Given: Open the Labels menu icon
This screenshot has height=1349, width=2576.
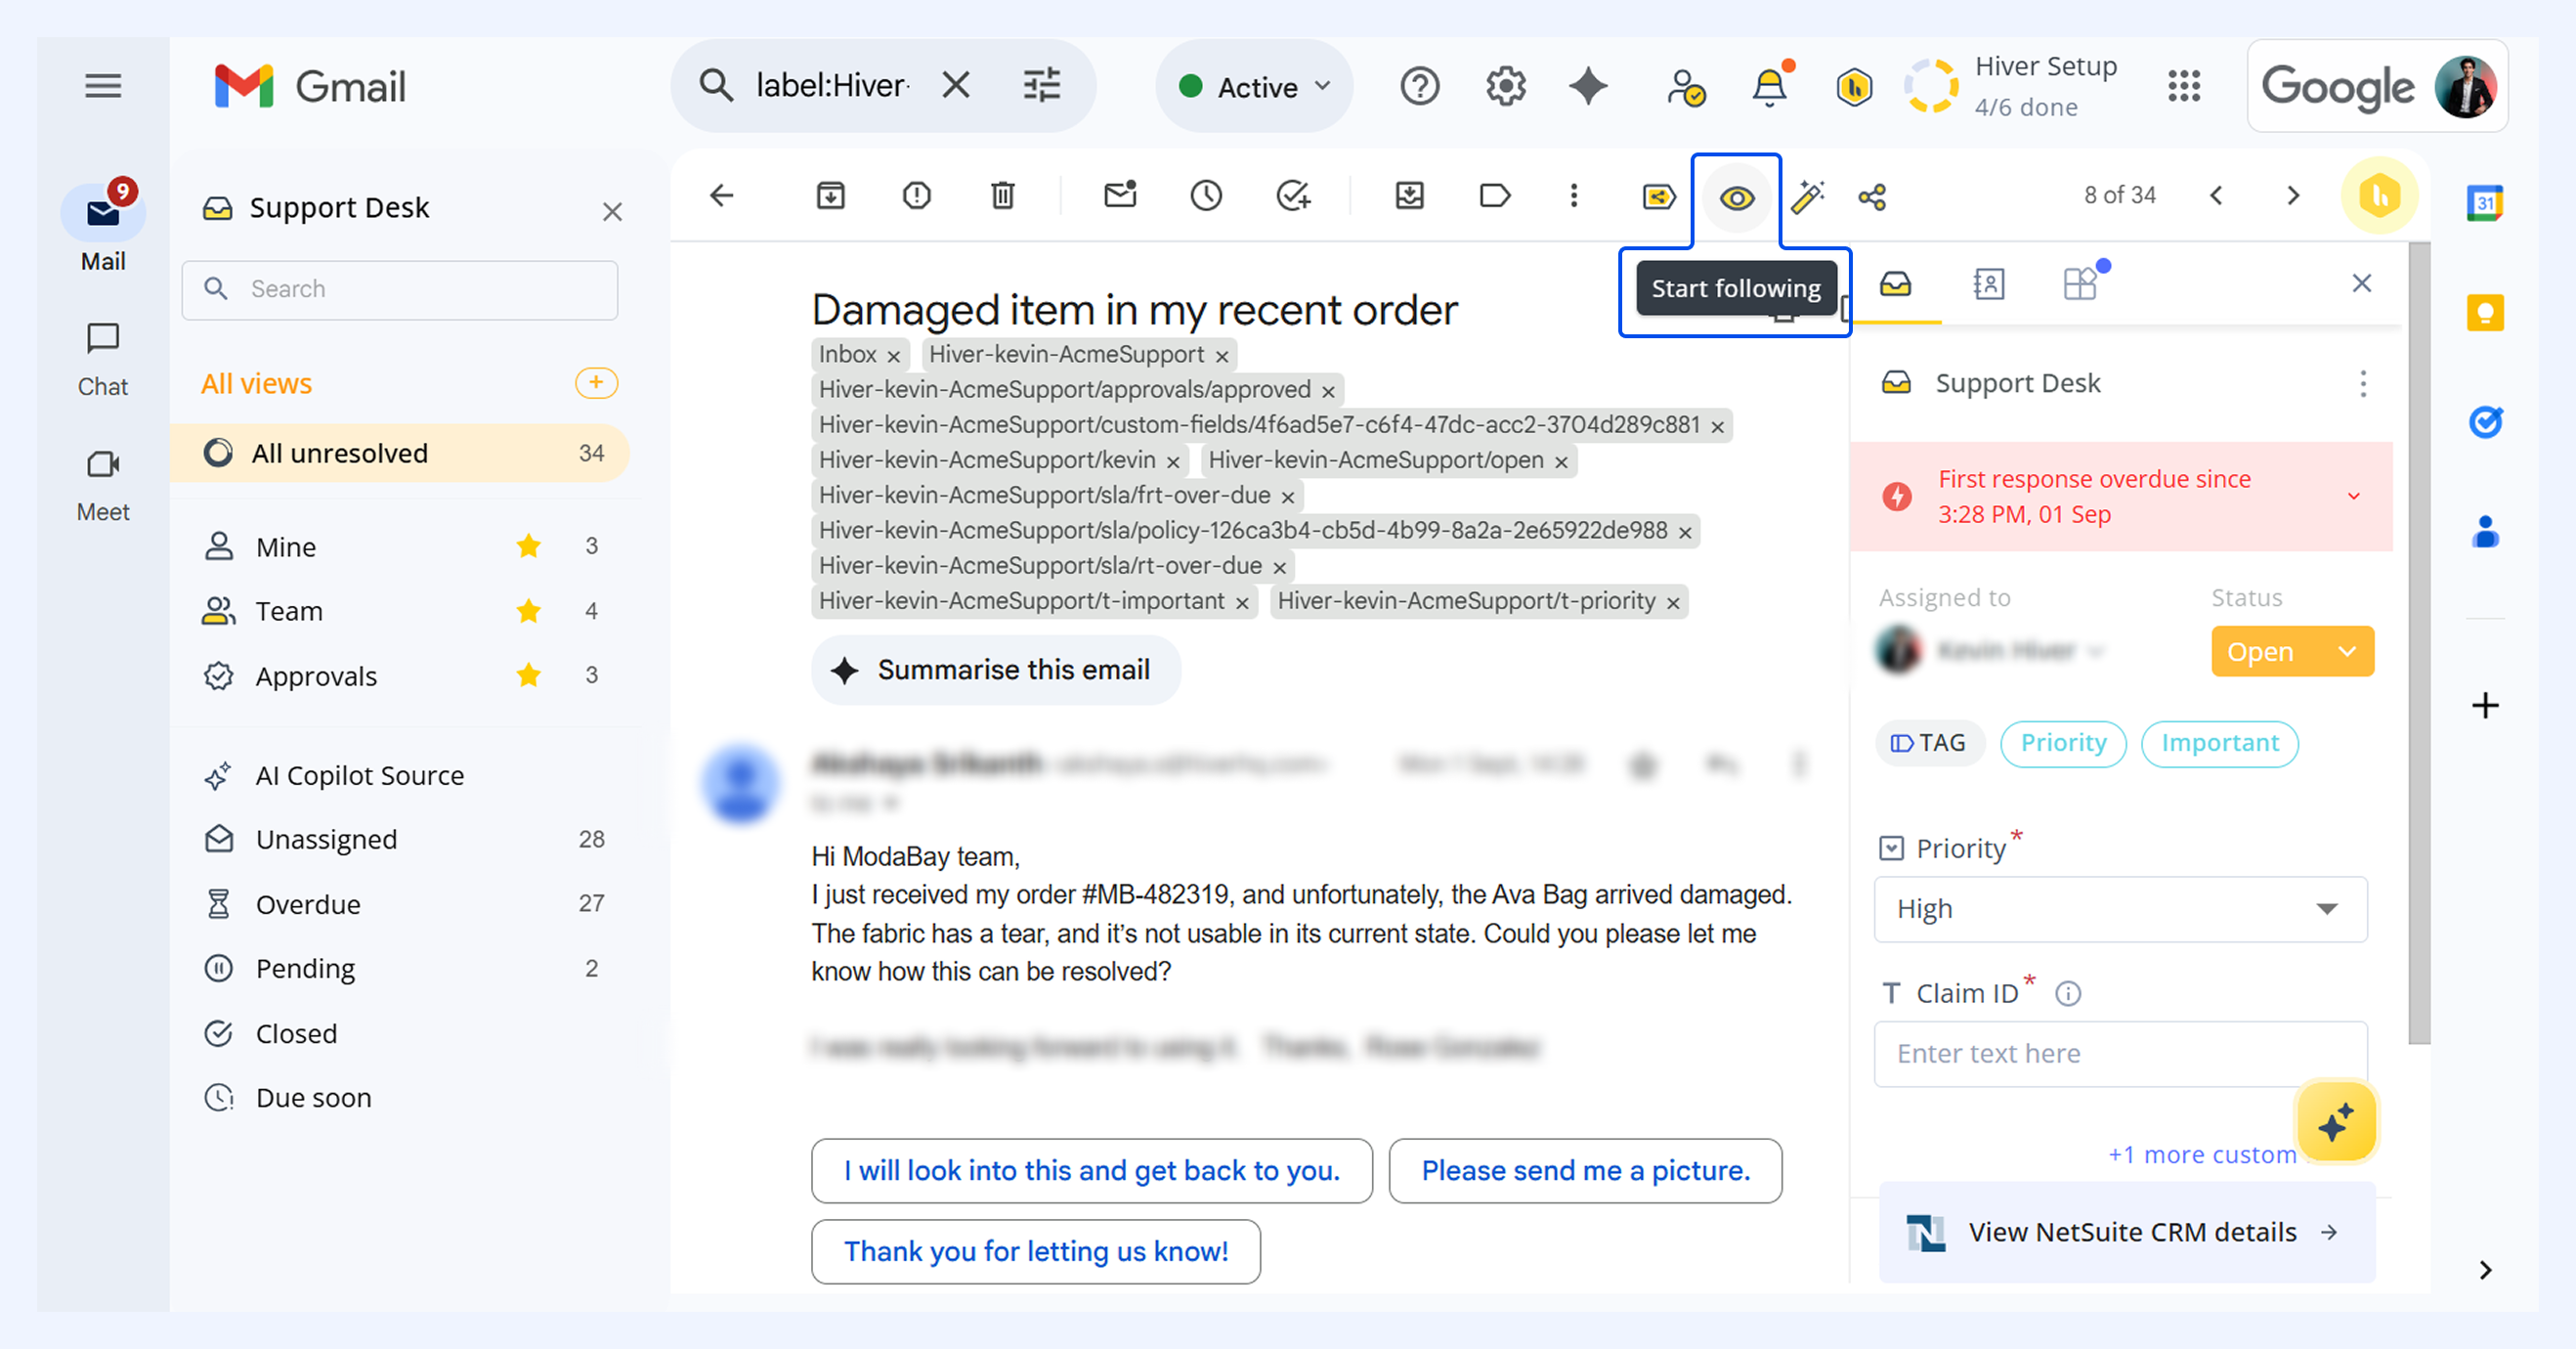Looking at the screenshot, I should 1495,196.
